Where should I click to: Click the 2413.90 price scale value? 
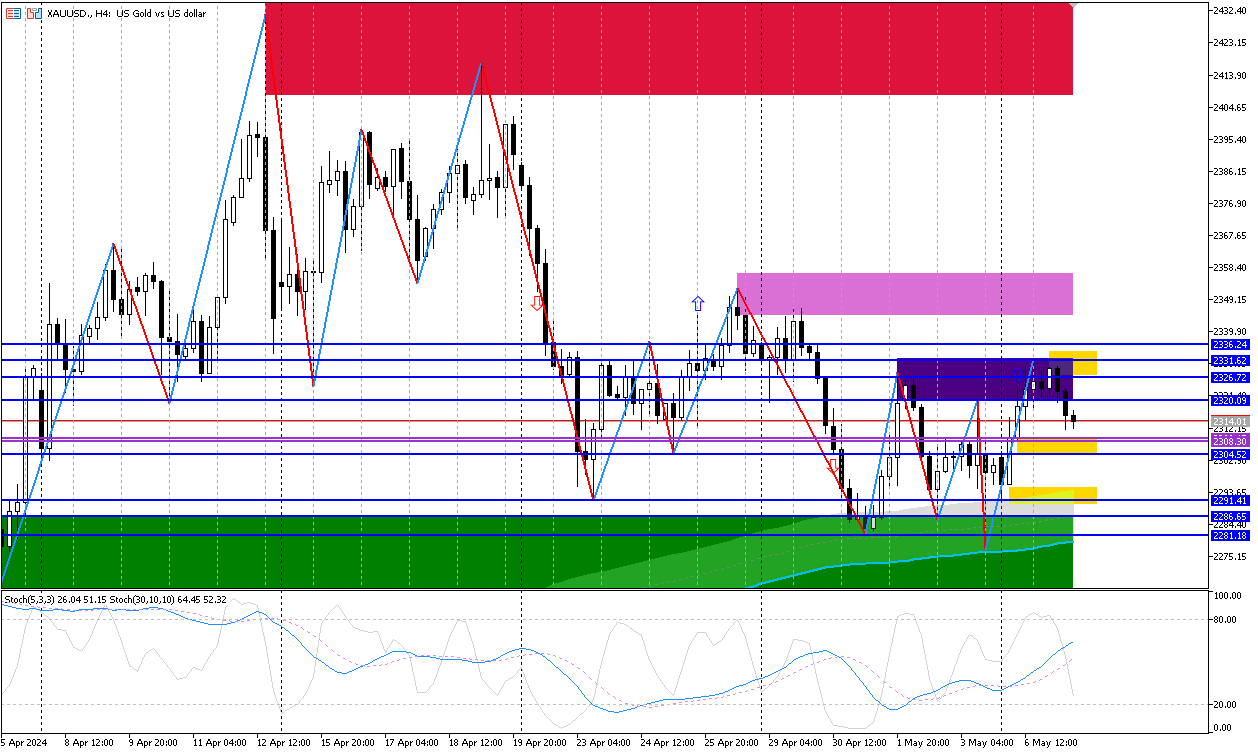click(x=1228, y=75)
